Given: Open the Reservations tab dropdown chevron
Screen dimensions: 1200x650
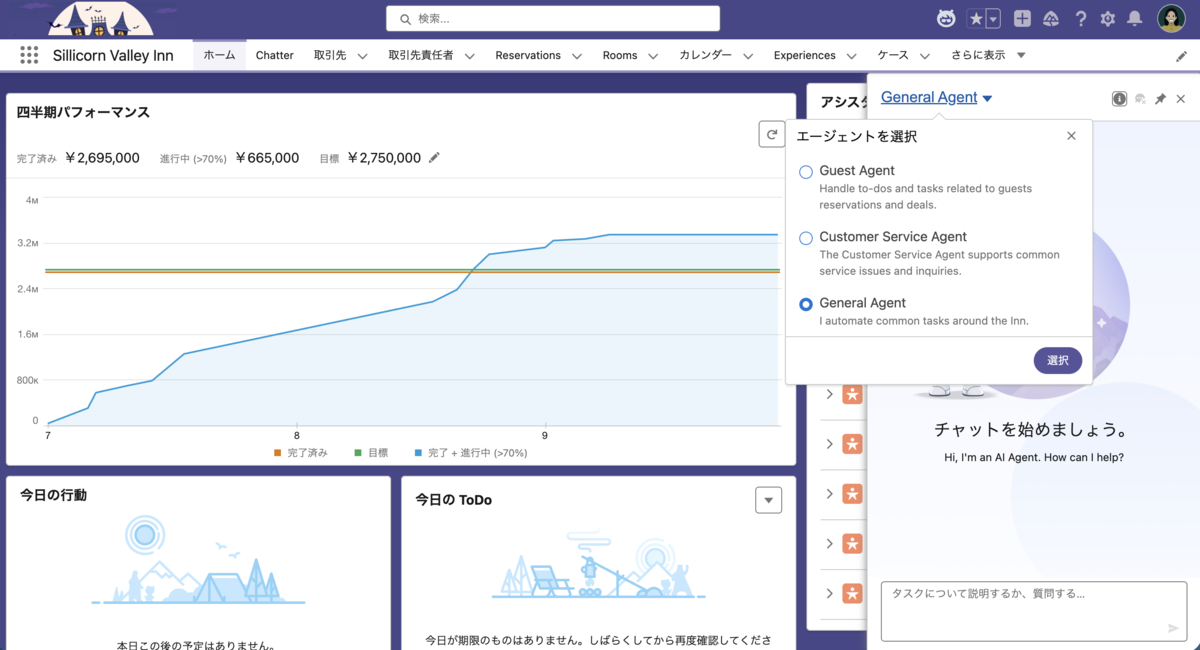Looking at the screenshot, I should 577,56.
